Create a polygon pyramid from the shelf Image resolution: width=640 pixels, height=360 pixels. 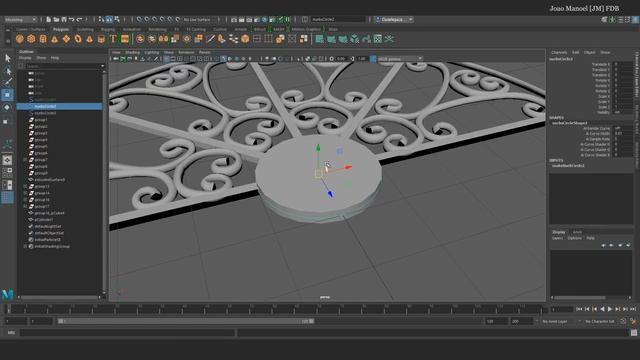[89, 39]
